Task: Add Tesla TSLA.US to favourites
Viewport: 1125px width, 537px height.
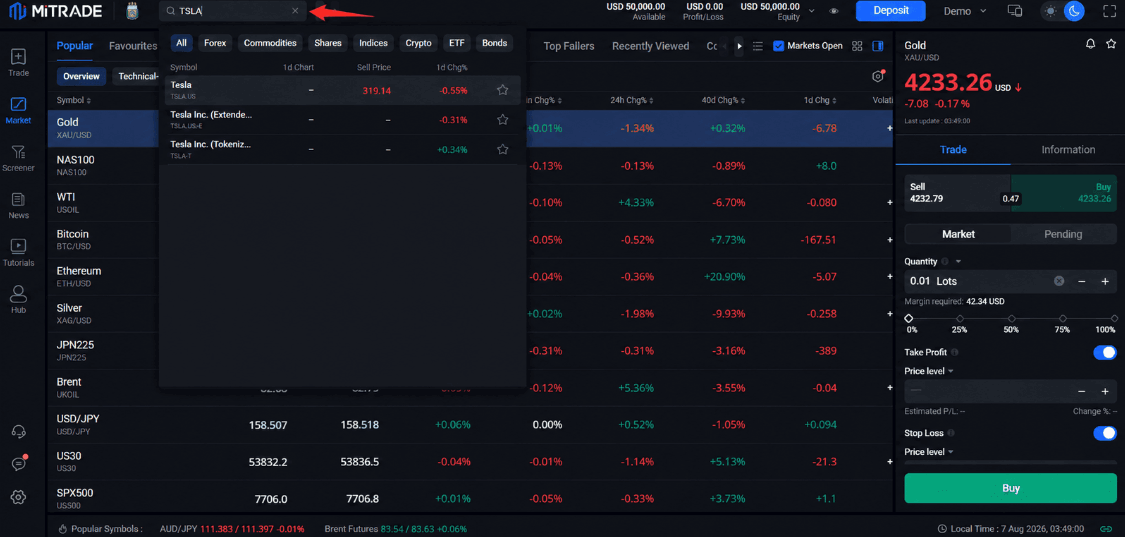Action: click(x=503, y=90)
